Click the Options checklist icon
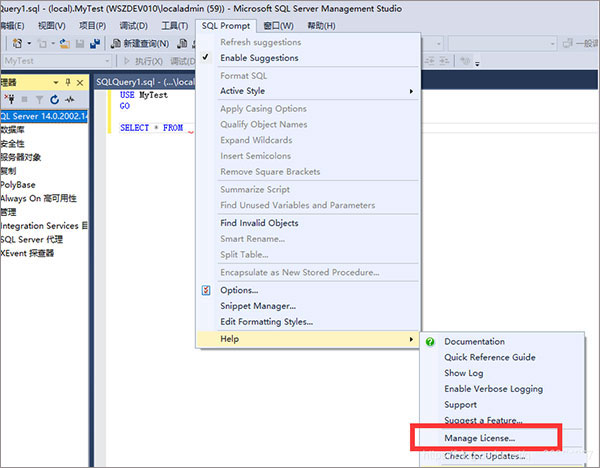This screenshot has width=600, height=468. pos(206,290)
